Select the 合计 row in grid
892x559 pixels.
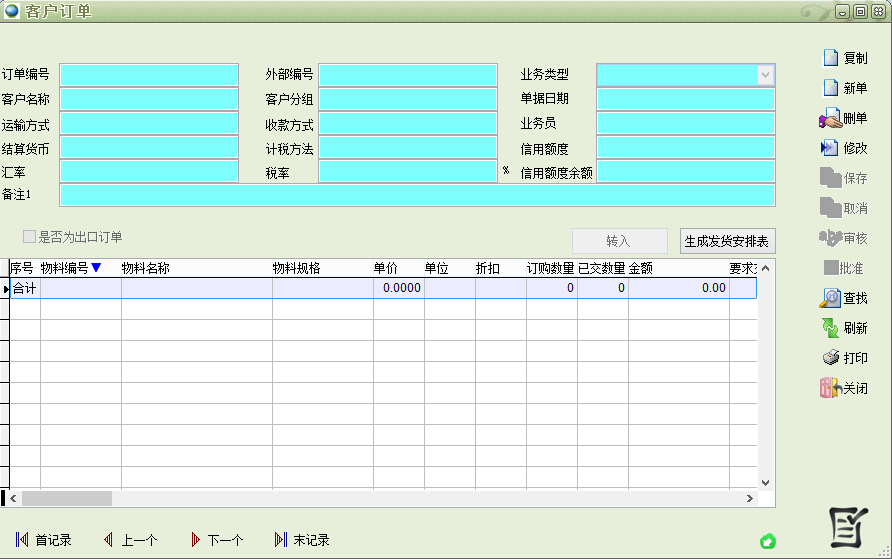(24, 288)
